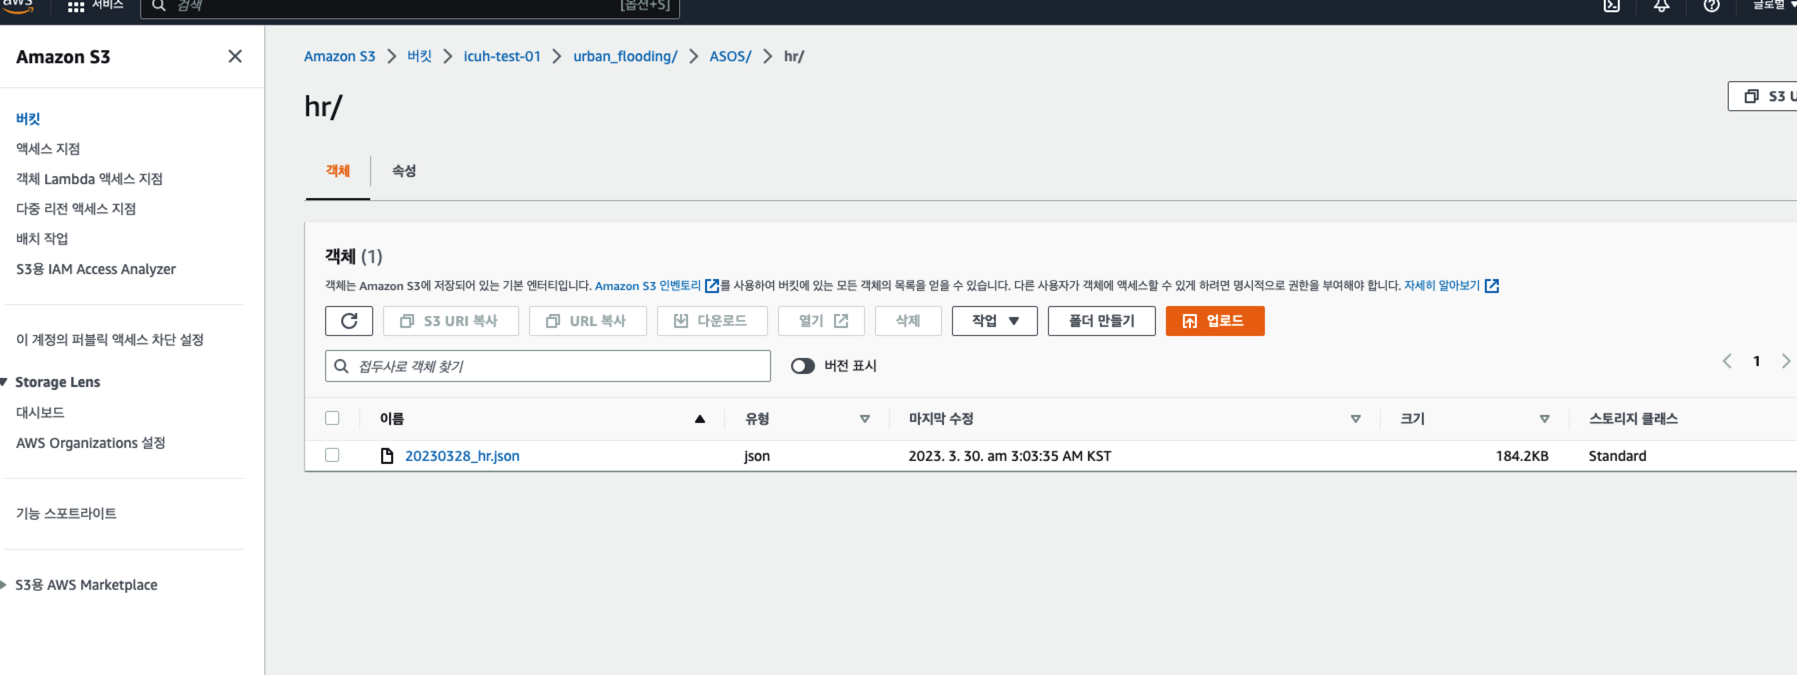Image resolution: width=1797 pixels, height=675 pixels.
Task: Click the S3 URI 복사 button
Action: (450, 321)
